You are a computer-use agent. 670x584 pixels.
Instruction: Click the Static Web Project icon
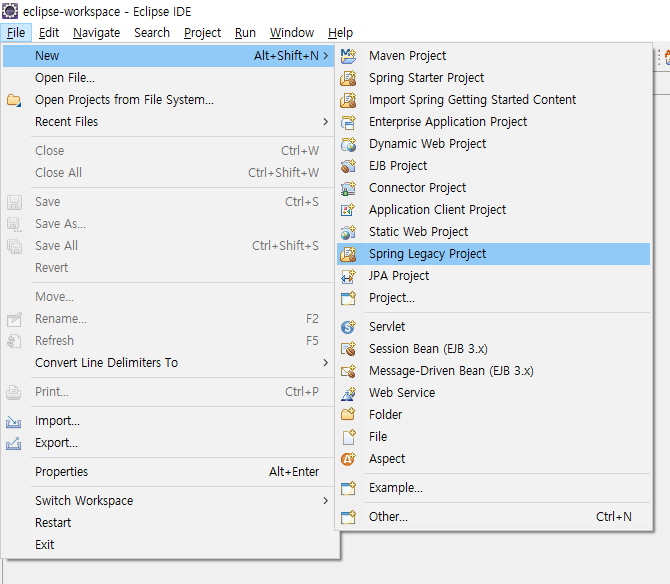coord(348,232)
